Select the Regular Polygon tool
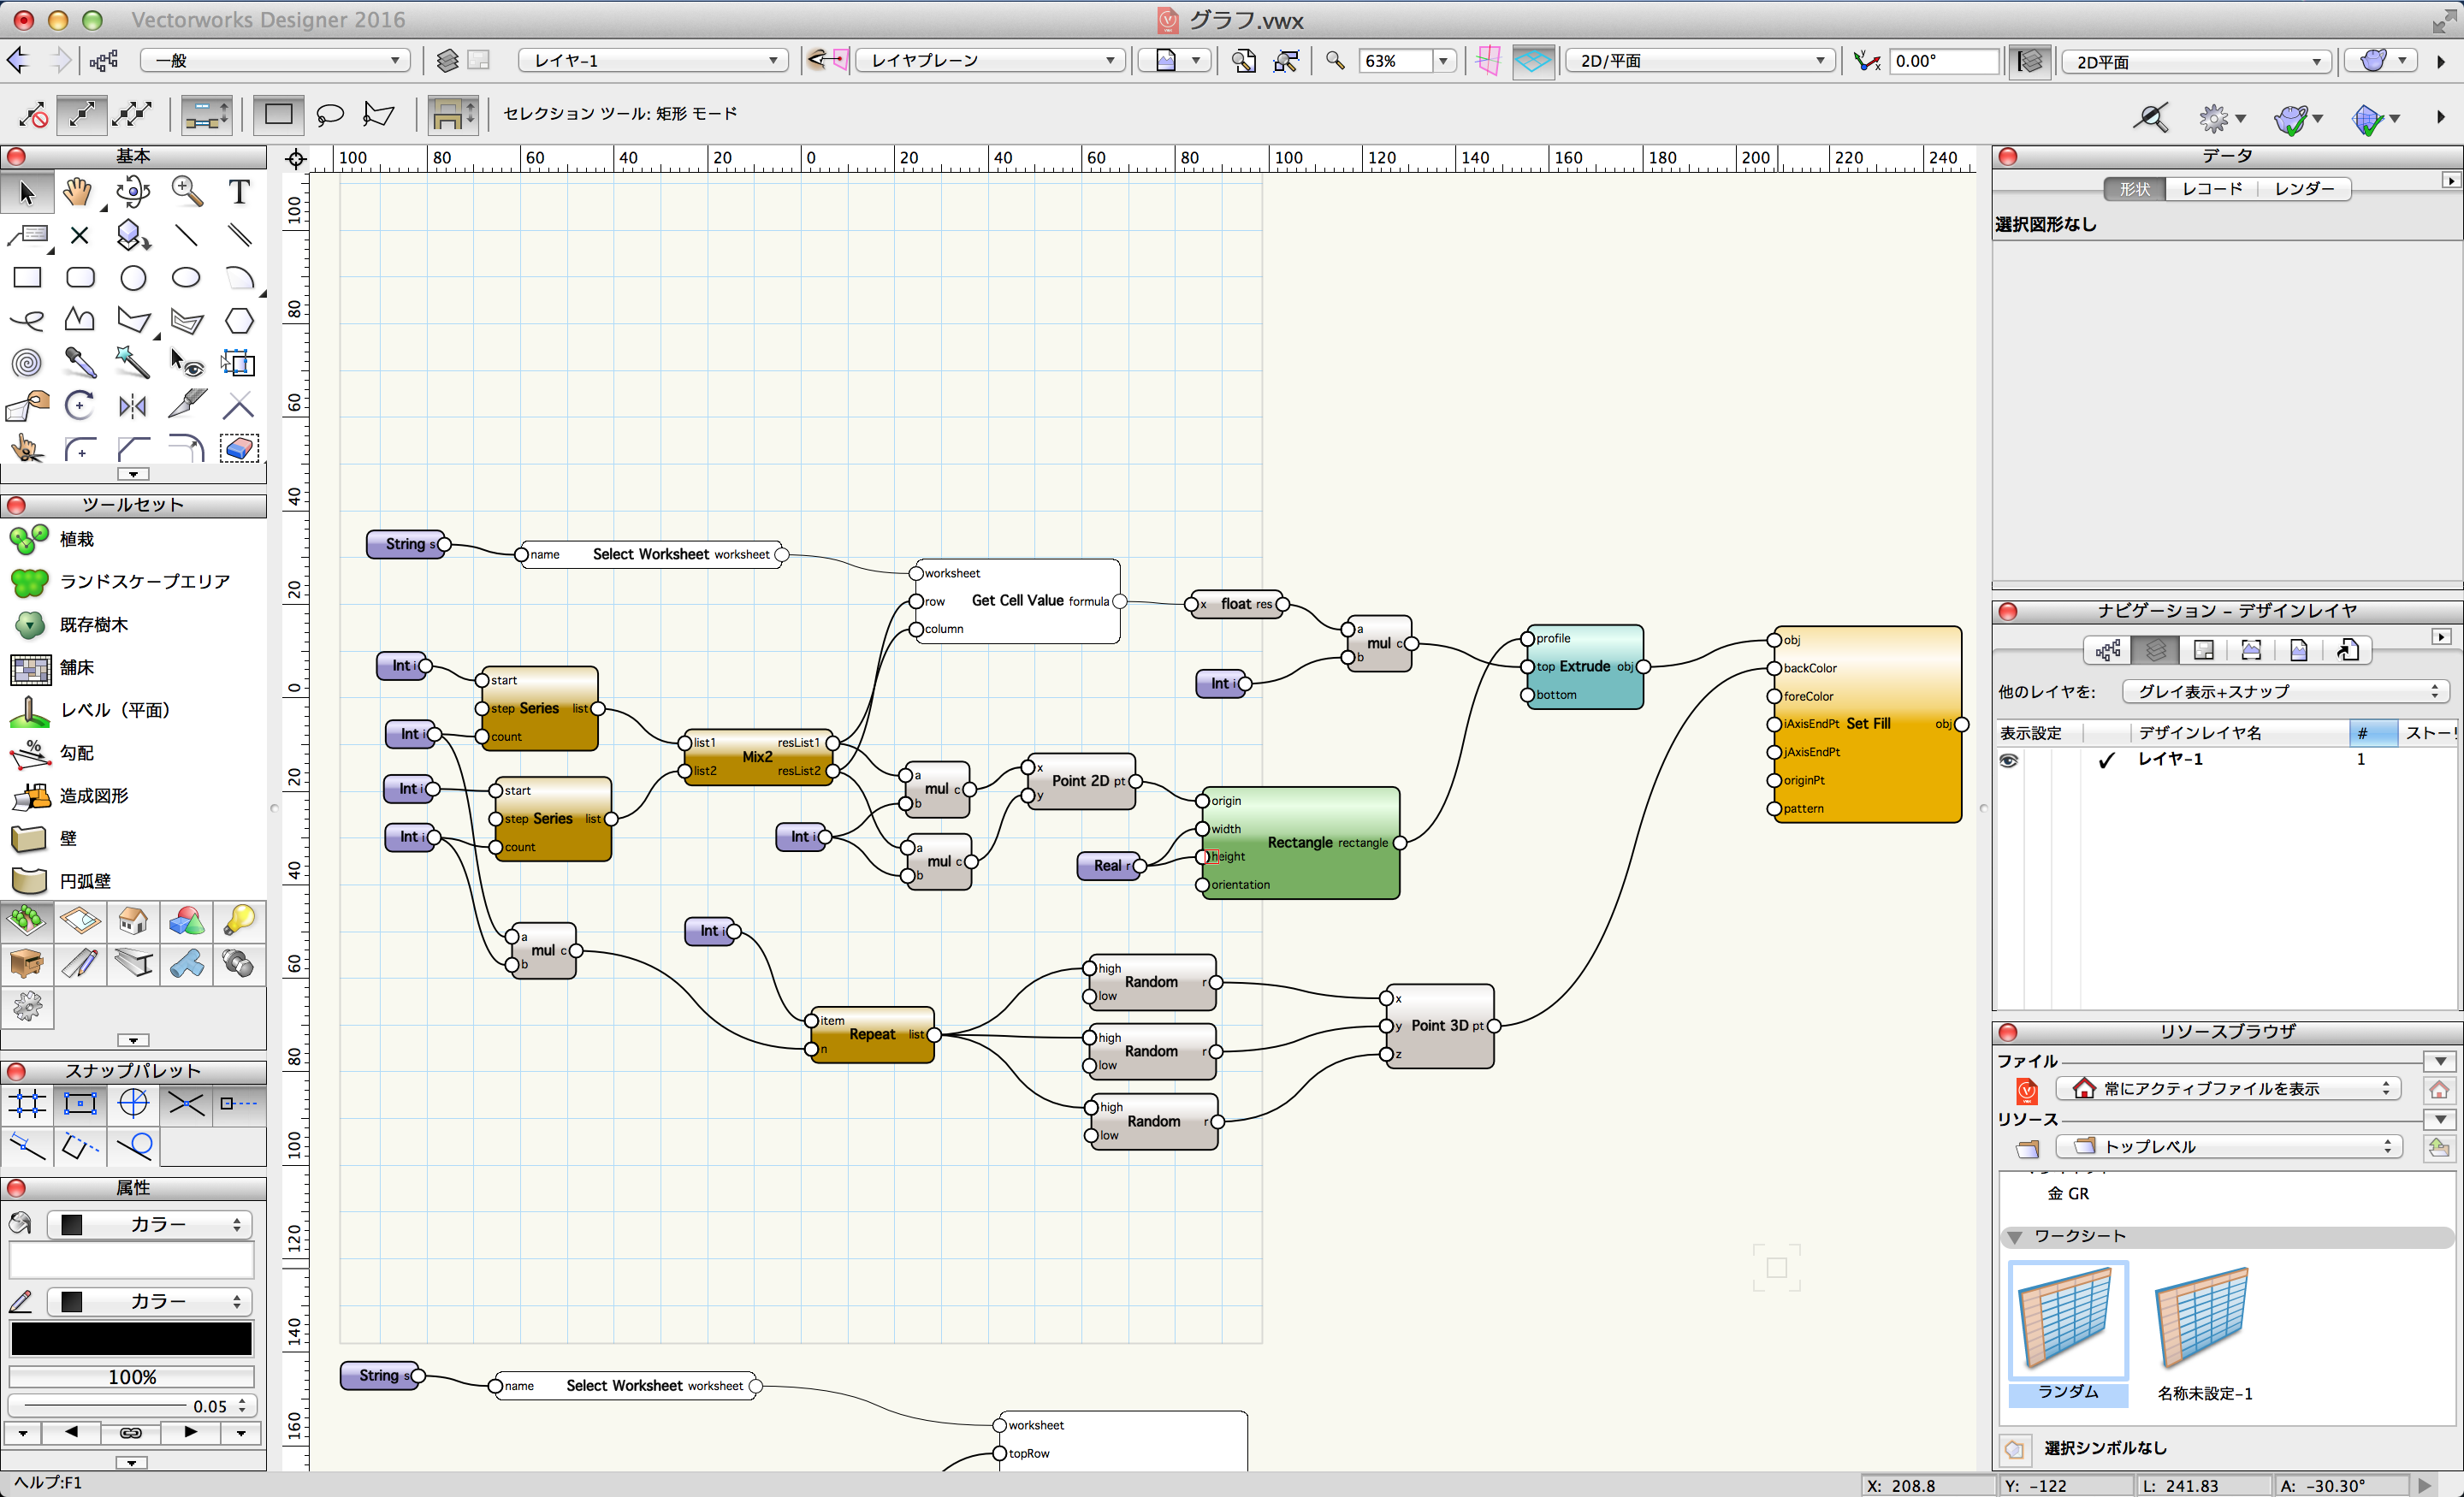 coord(239,320)
